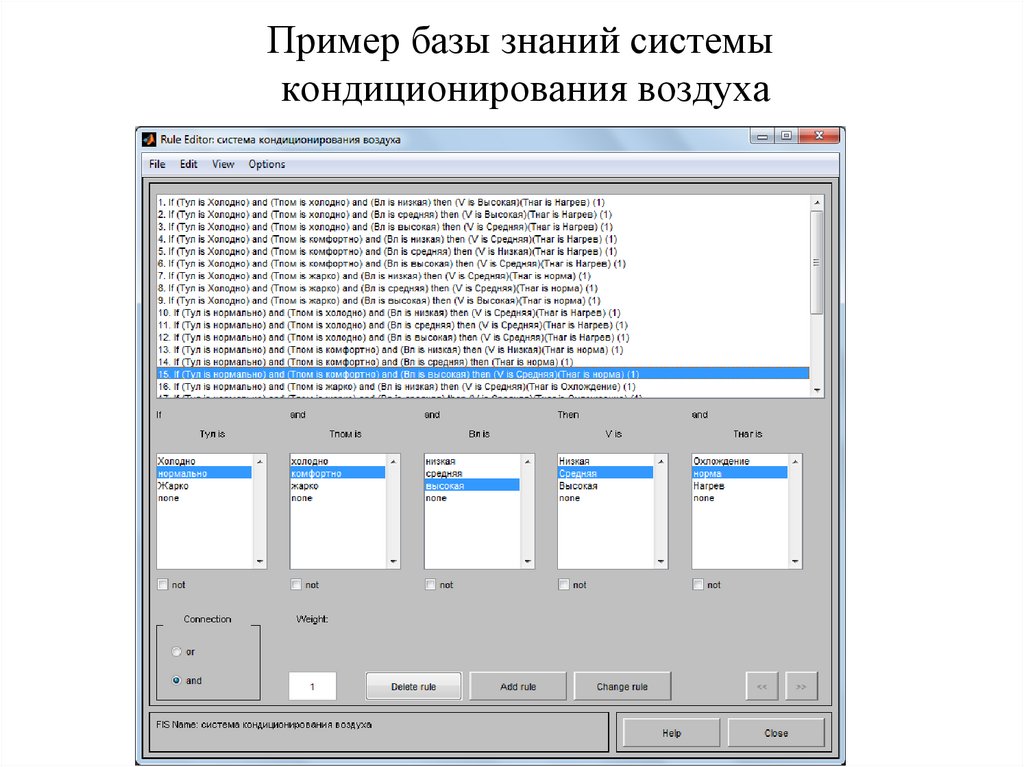Select 'Средняя' in the V list
The width and height of the screenshot is (1024, 767).
pyautogui.click(x=605, y=474)
